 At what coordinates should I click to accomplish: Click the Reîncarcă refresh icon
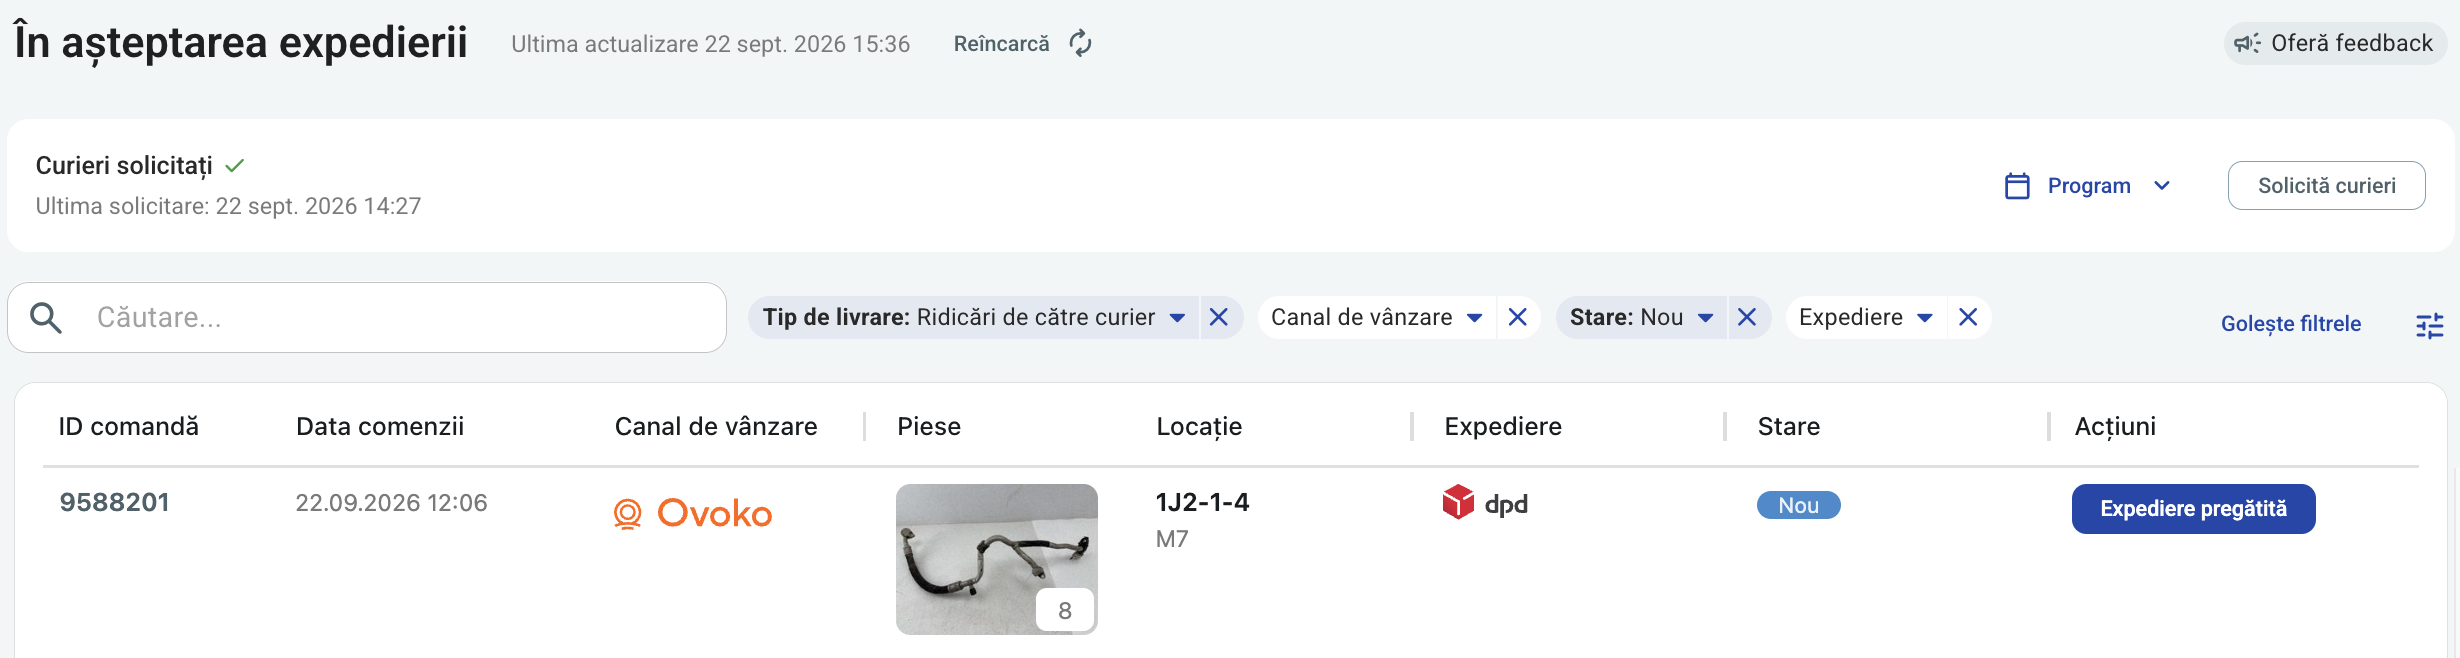click(x=1080, y=43)
